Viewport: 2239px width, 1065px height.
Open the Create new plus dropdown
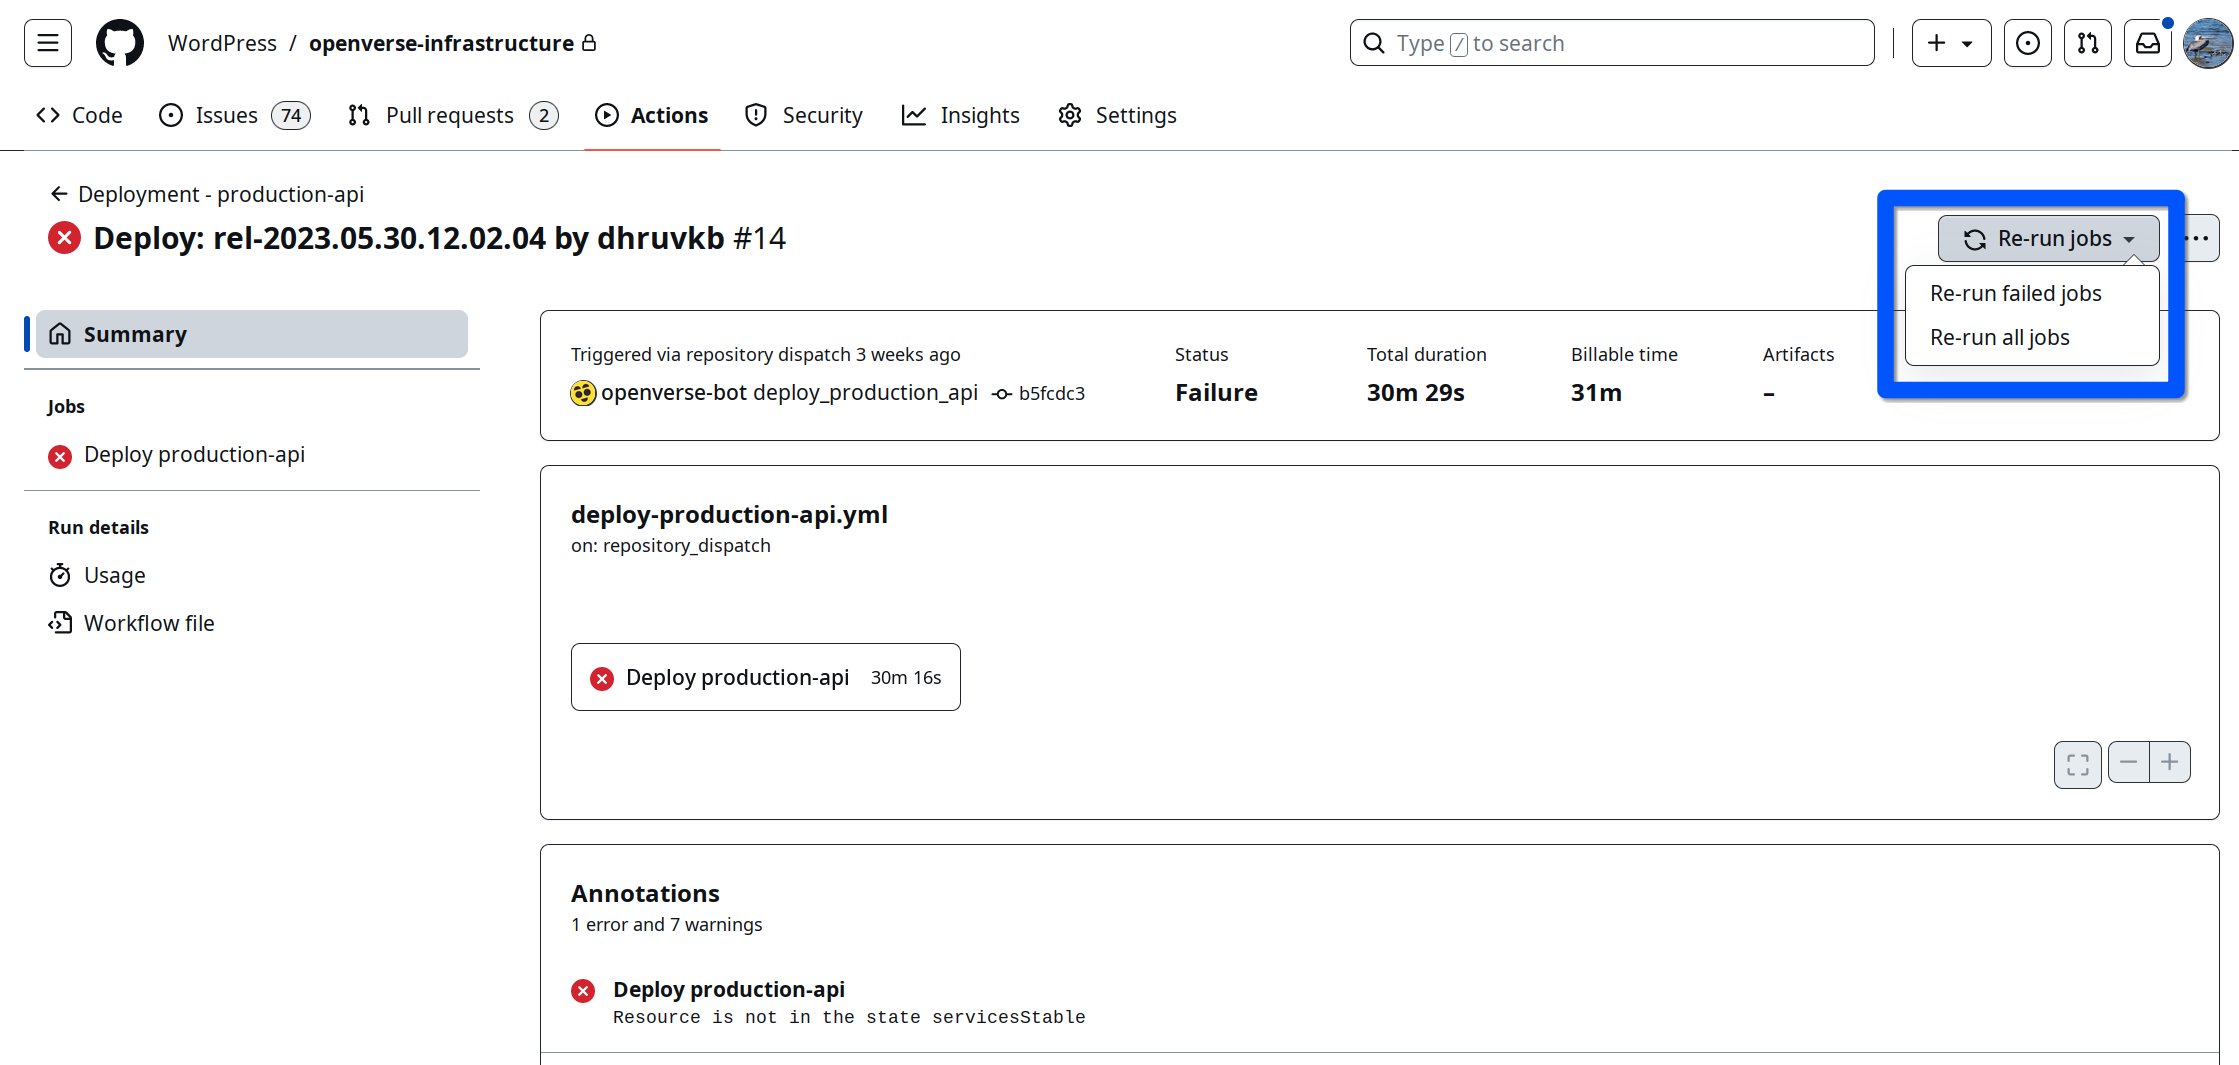tap(1951, 43)
